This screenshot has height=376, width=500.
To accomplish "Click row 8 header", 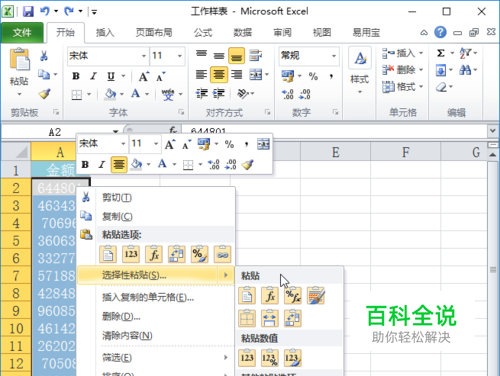I will pos(16,293).
